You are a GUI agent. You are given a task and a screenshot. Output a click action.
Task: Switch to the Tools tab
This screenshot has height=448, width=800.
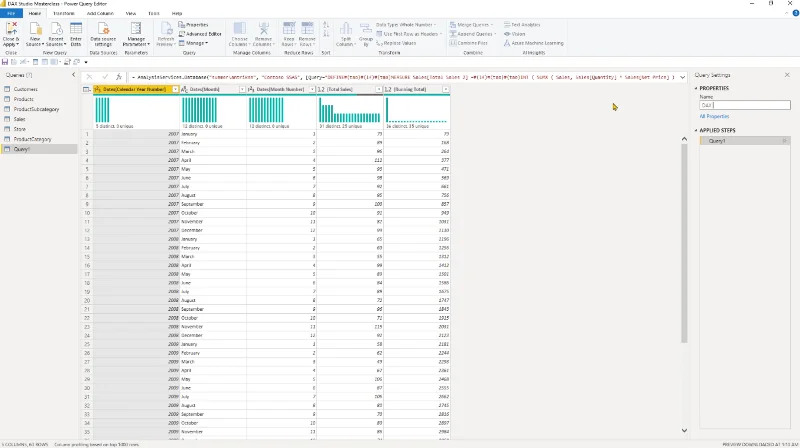(154, 13)
